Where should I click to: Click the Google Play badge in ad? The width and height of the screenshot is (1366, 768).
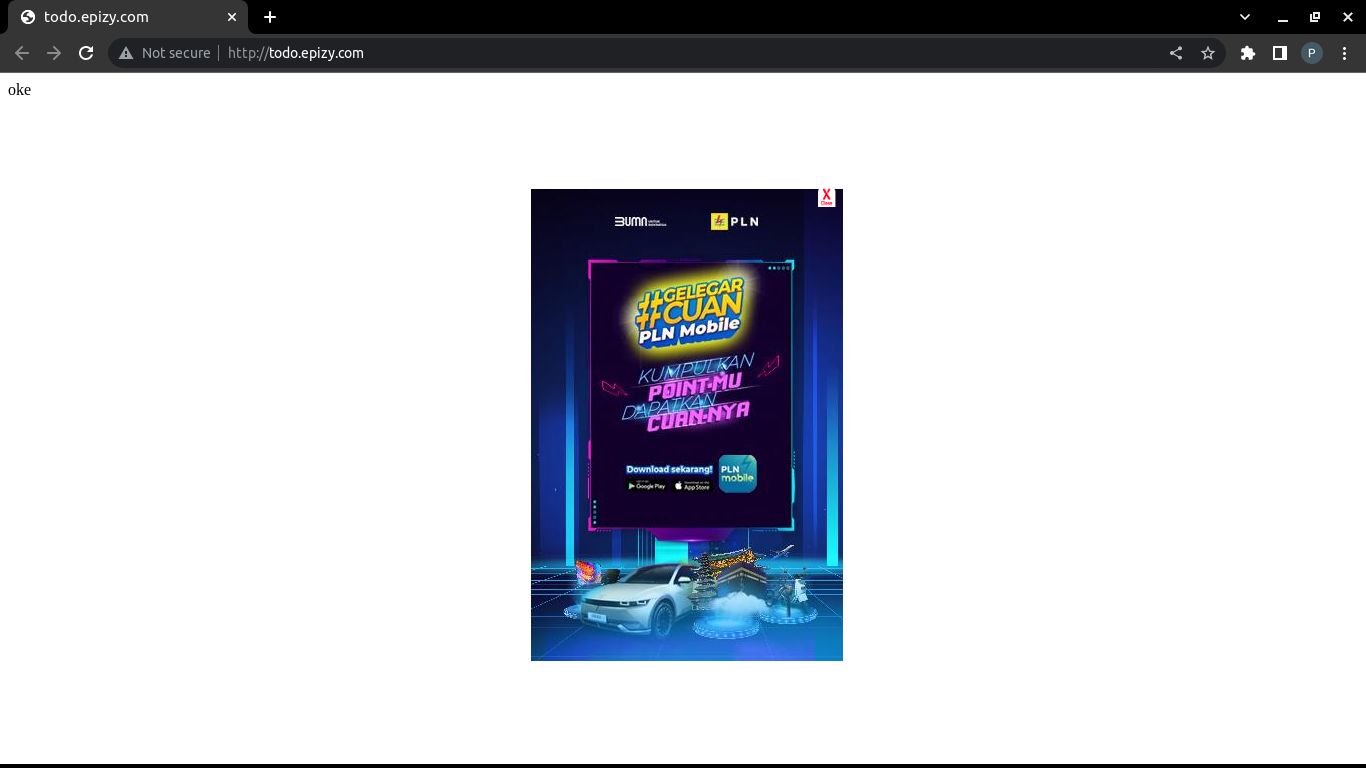(x=647, y=486)
